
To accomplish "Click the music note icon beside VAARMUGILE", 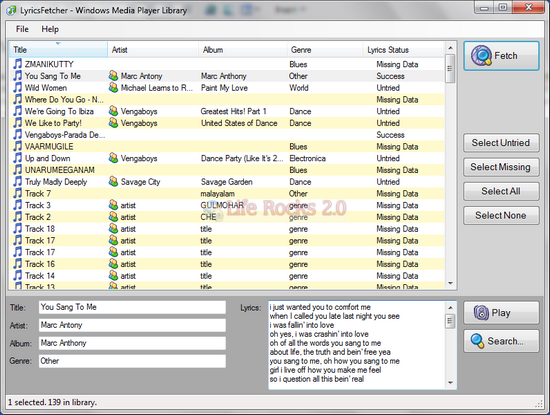I will 17,146.
